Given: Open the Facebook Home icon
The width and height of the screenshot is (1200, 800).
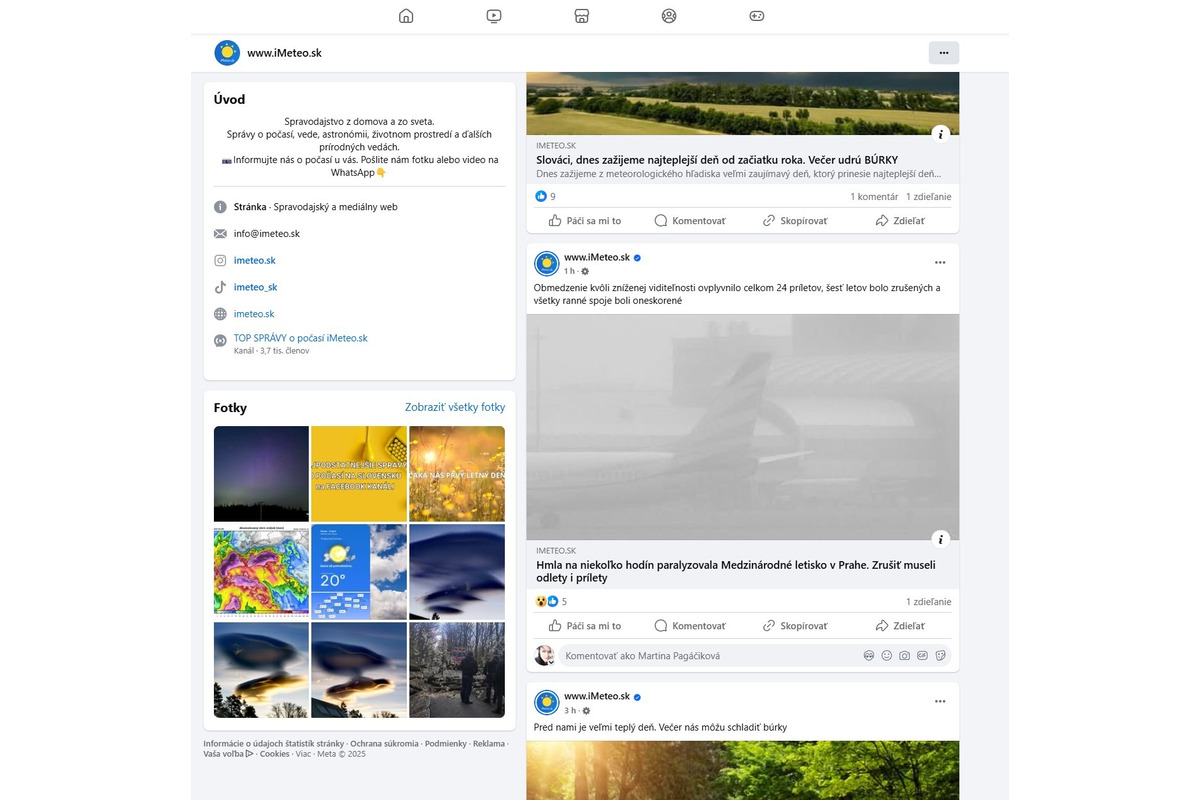Looking at the screenshot, I should (x=406, y=16).
